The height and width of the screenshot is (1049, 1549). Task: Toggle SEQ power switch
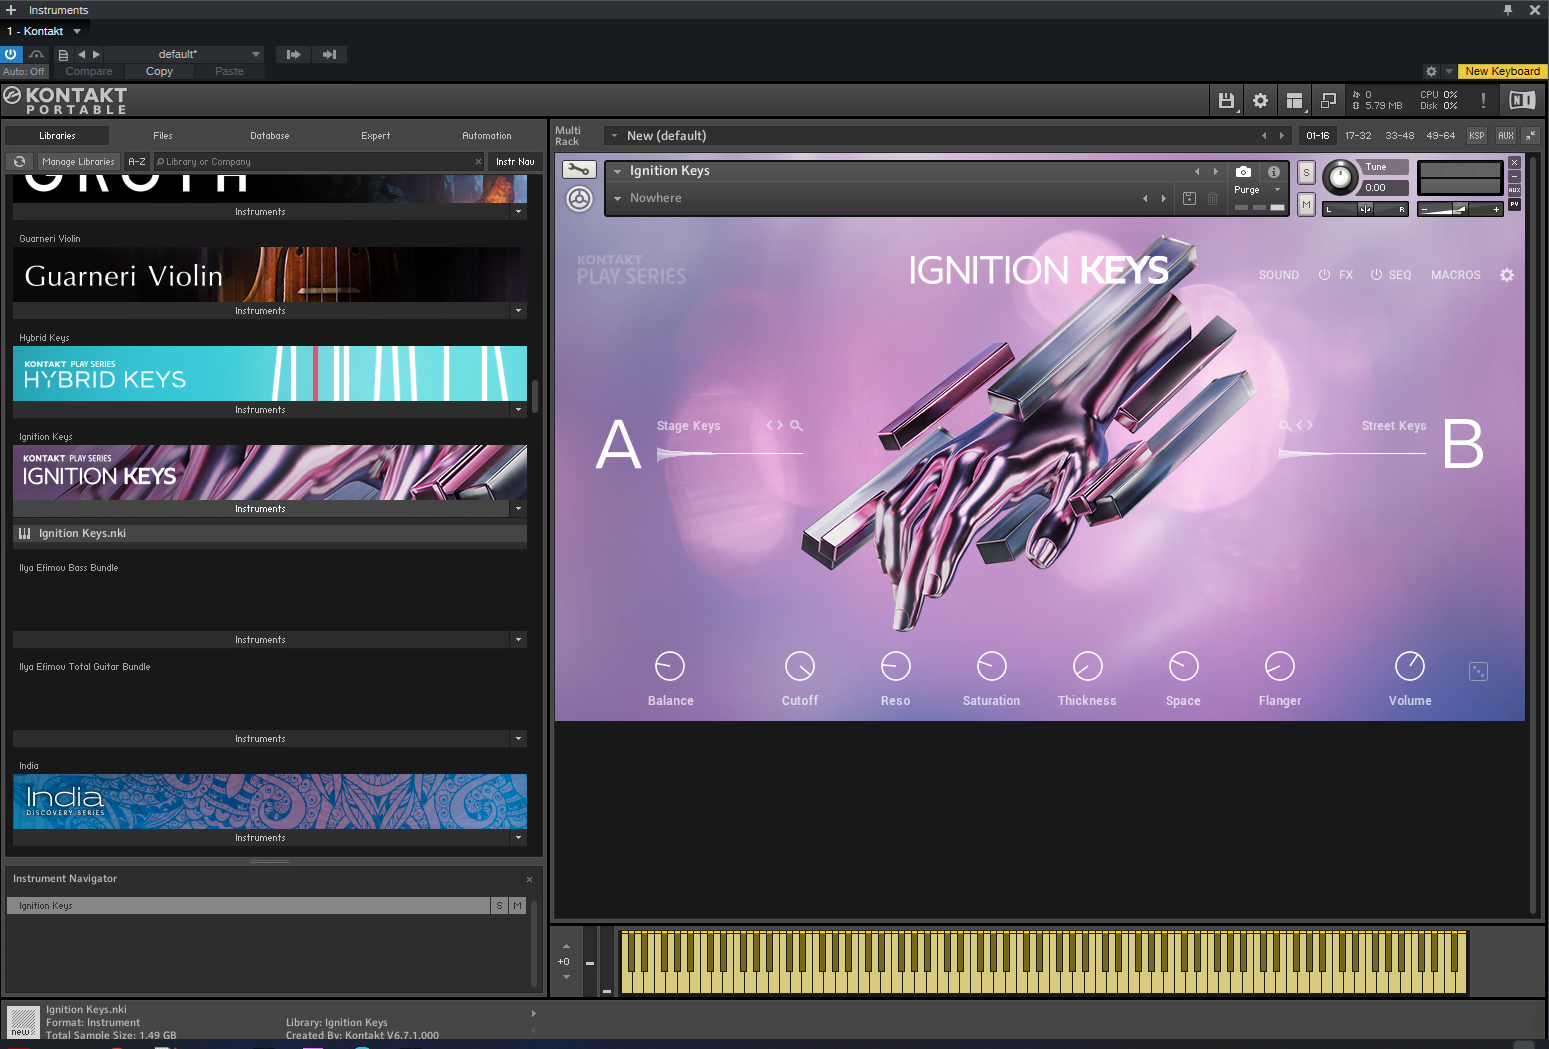tap(1376, 275)
